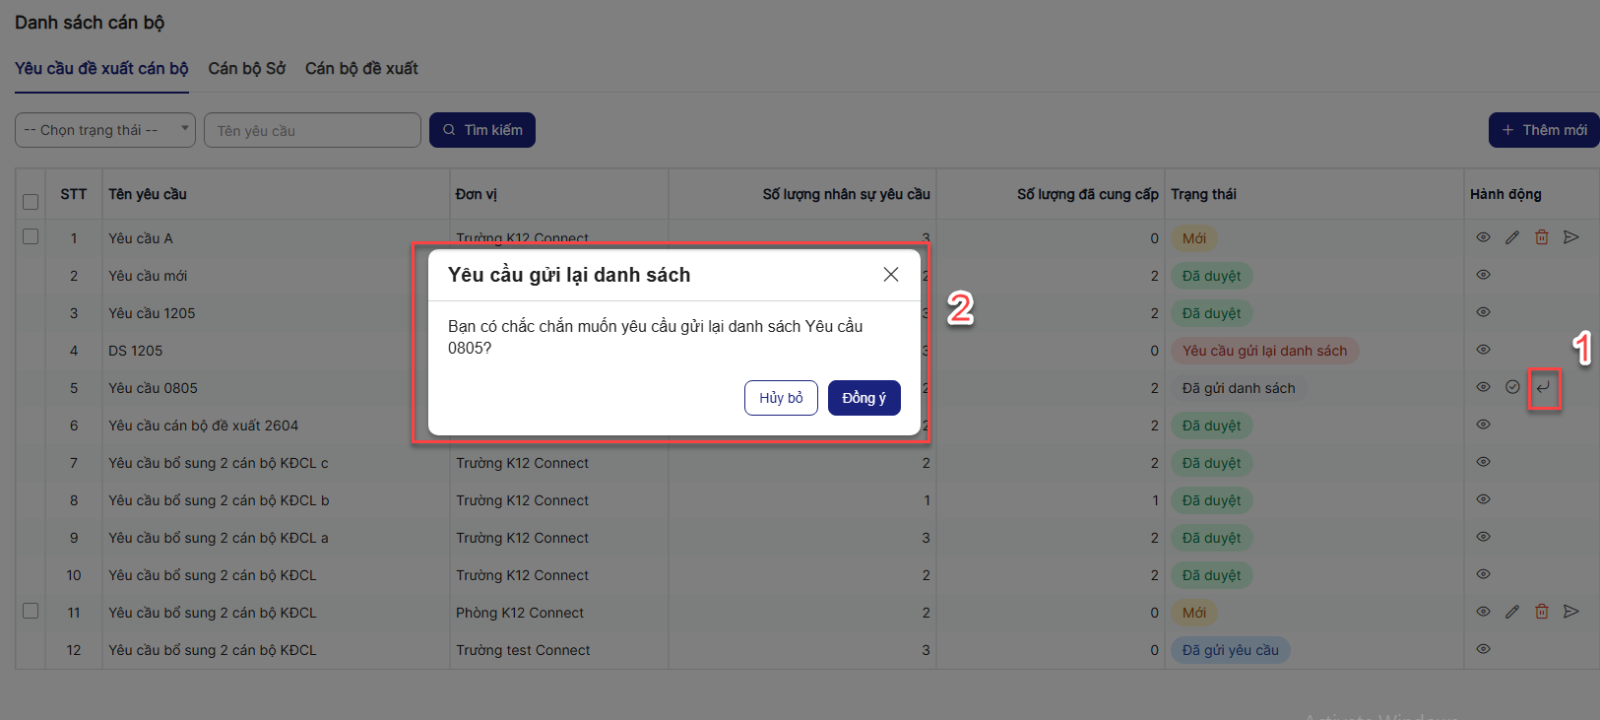Click the return arrow icon for Yêu cầu 0805

(1543, 388)
